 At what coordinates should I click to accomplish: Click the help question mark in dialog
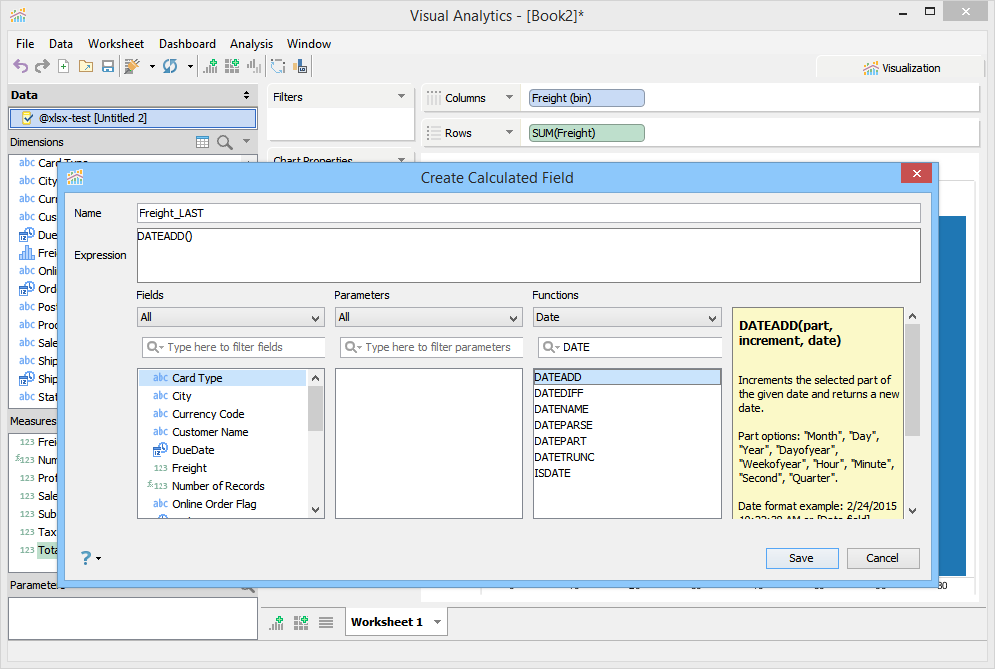(x=87, y=558)
